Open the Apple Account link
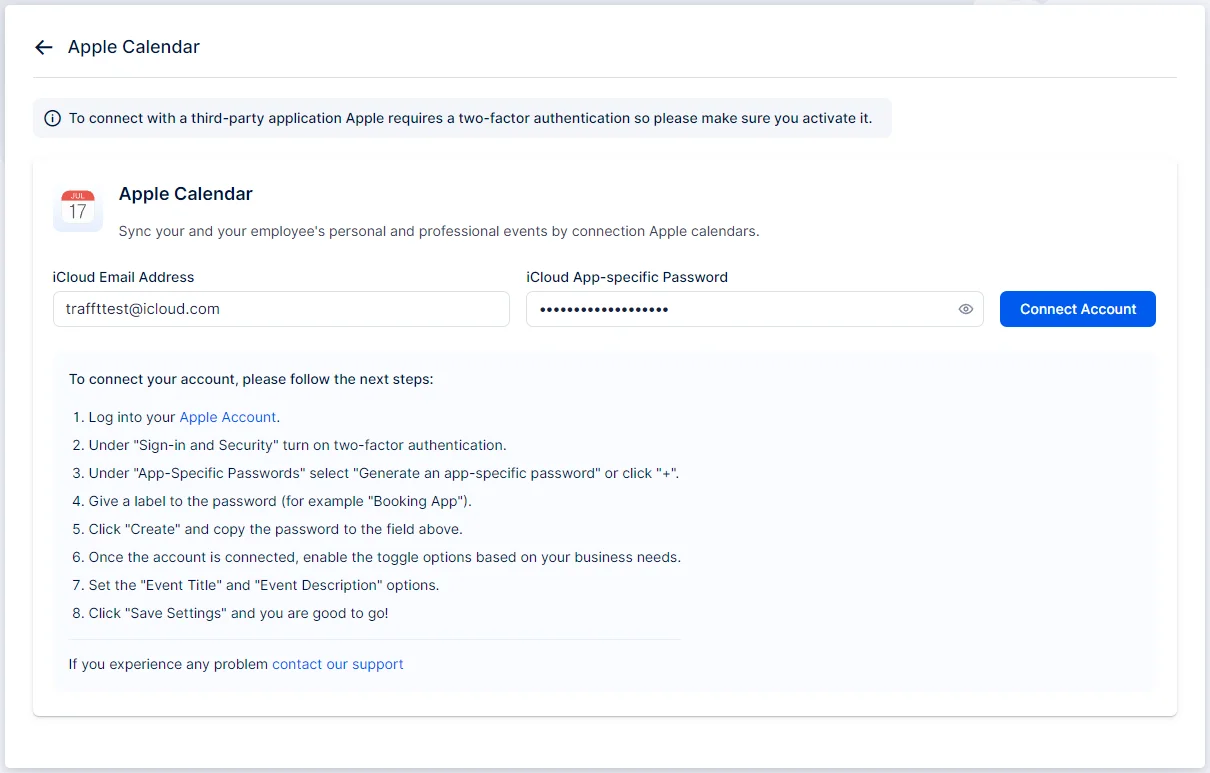Image resolution: width=1210 pixels, height=773 pixels. (x=227, y=417)
